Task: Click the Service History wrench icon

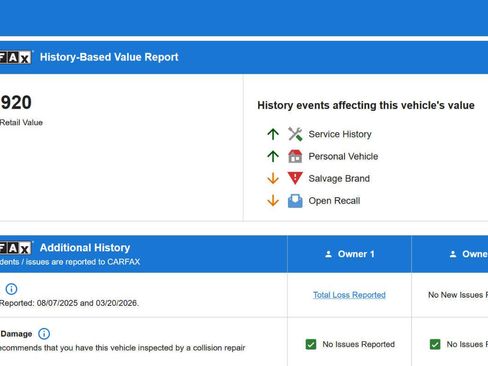Action: pyautogui.click(x=295, y=134)
